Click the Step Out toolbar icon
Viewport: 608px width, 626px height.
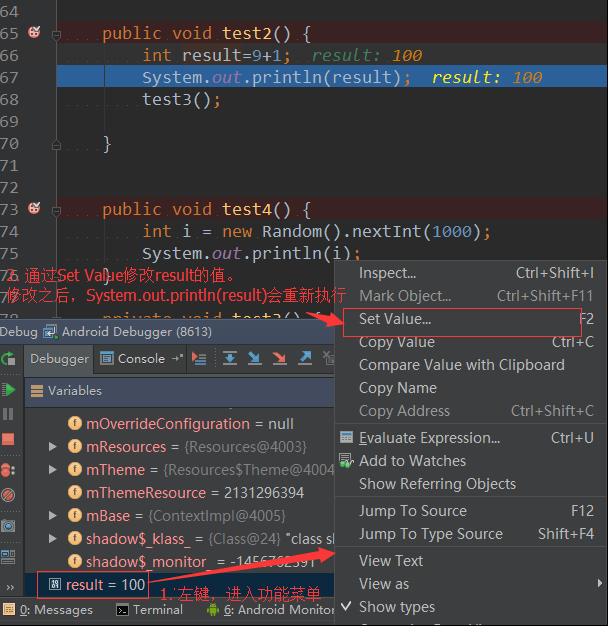point(306,358)
